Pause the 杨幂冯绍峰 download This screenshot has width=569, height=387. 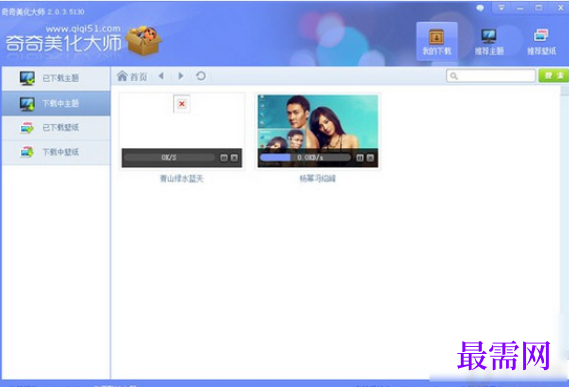point(360,158)
